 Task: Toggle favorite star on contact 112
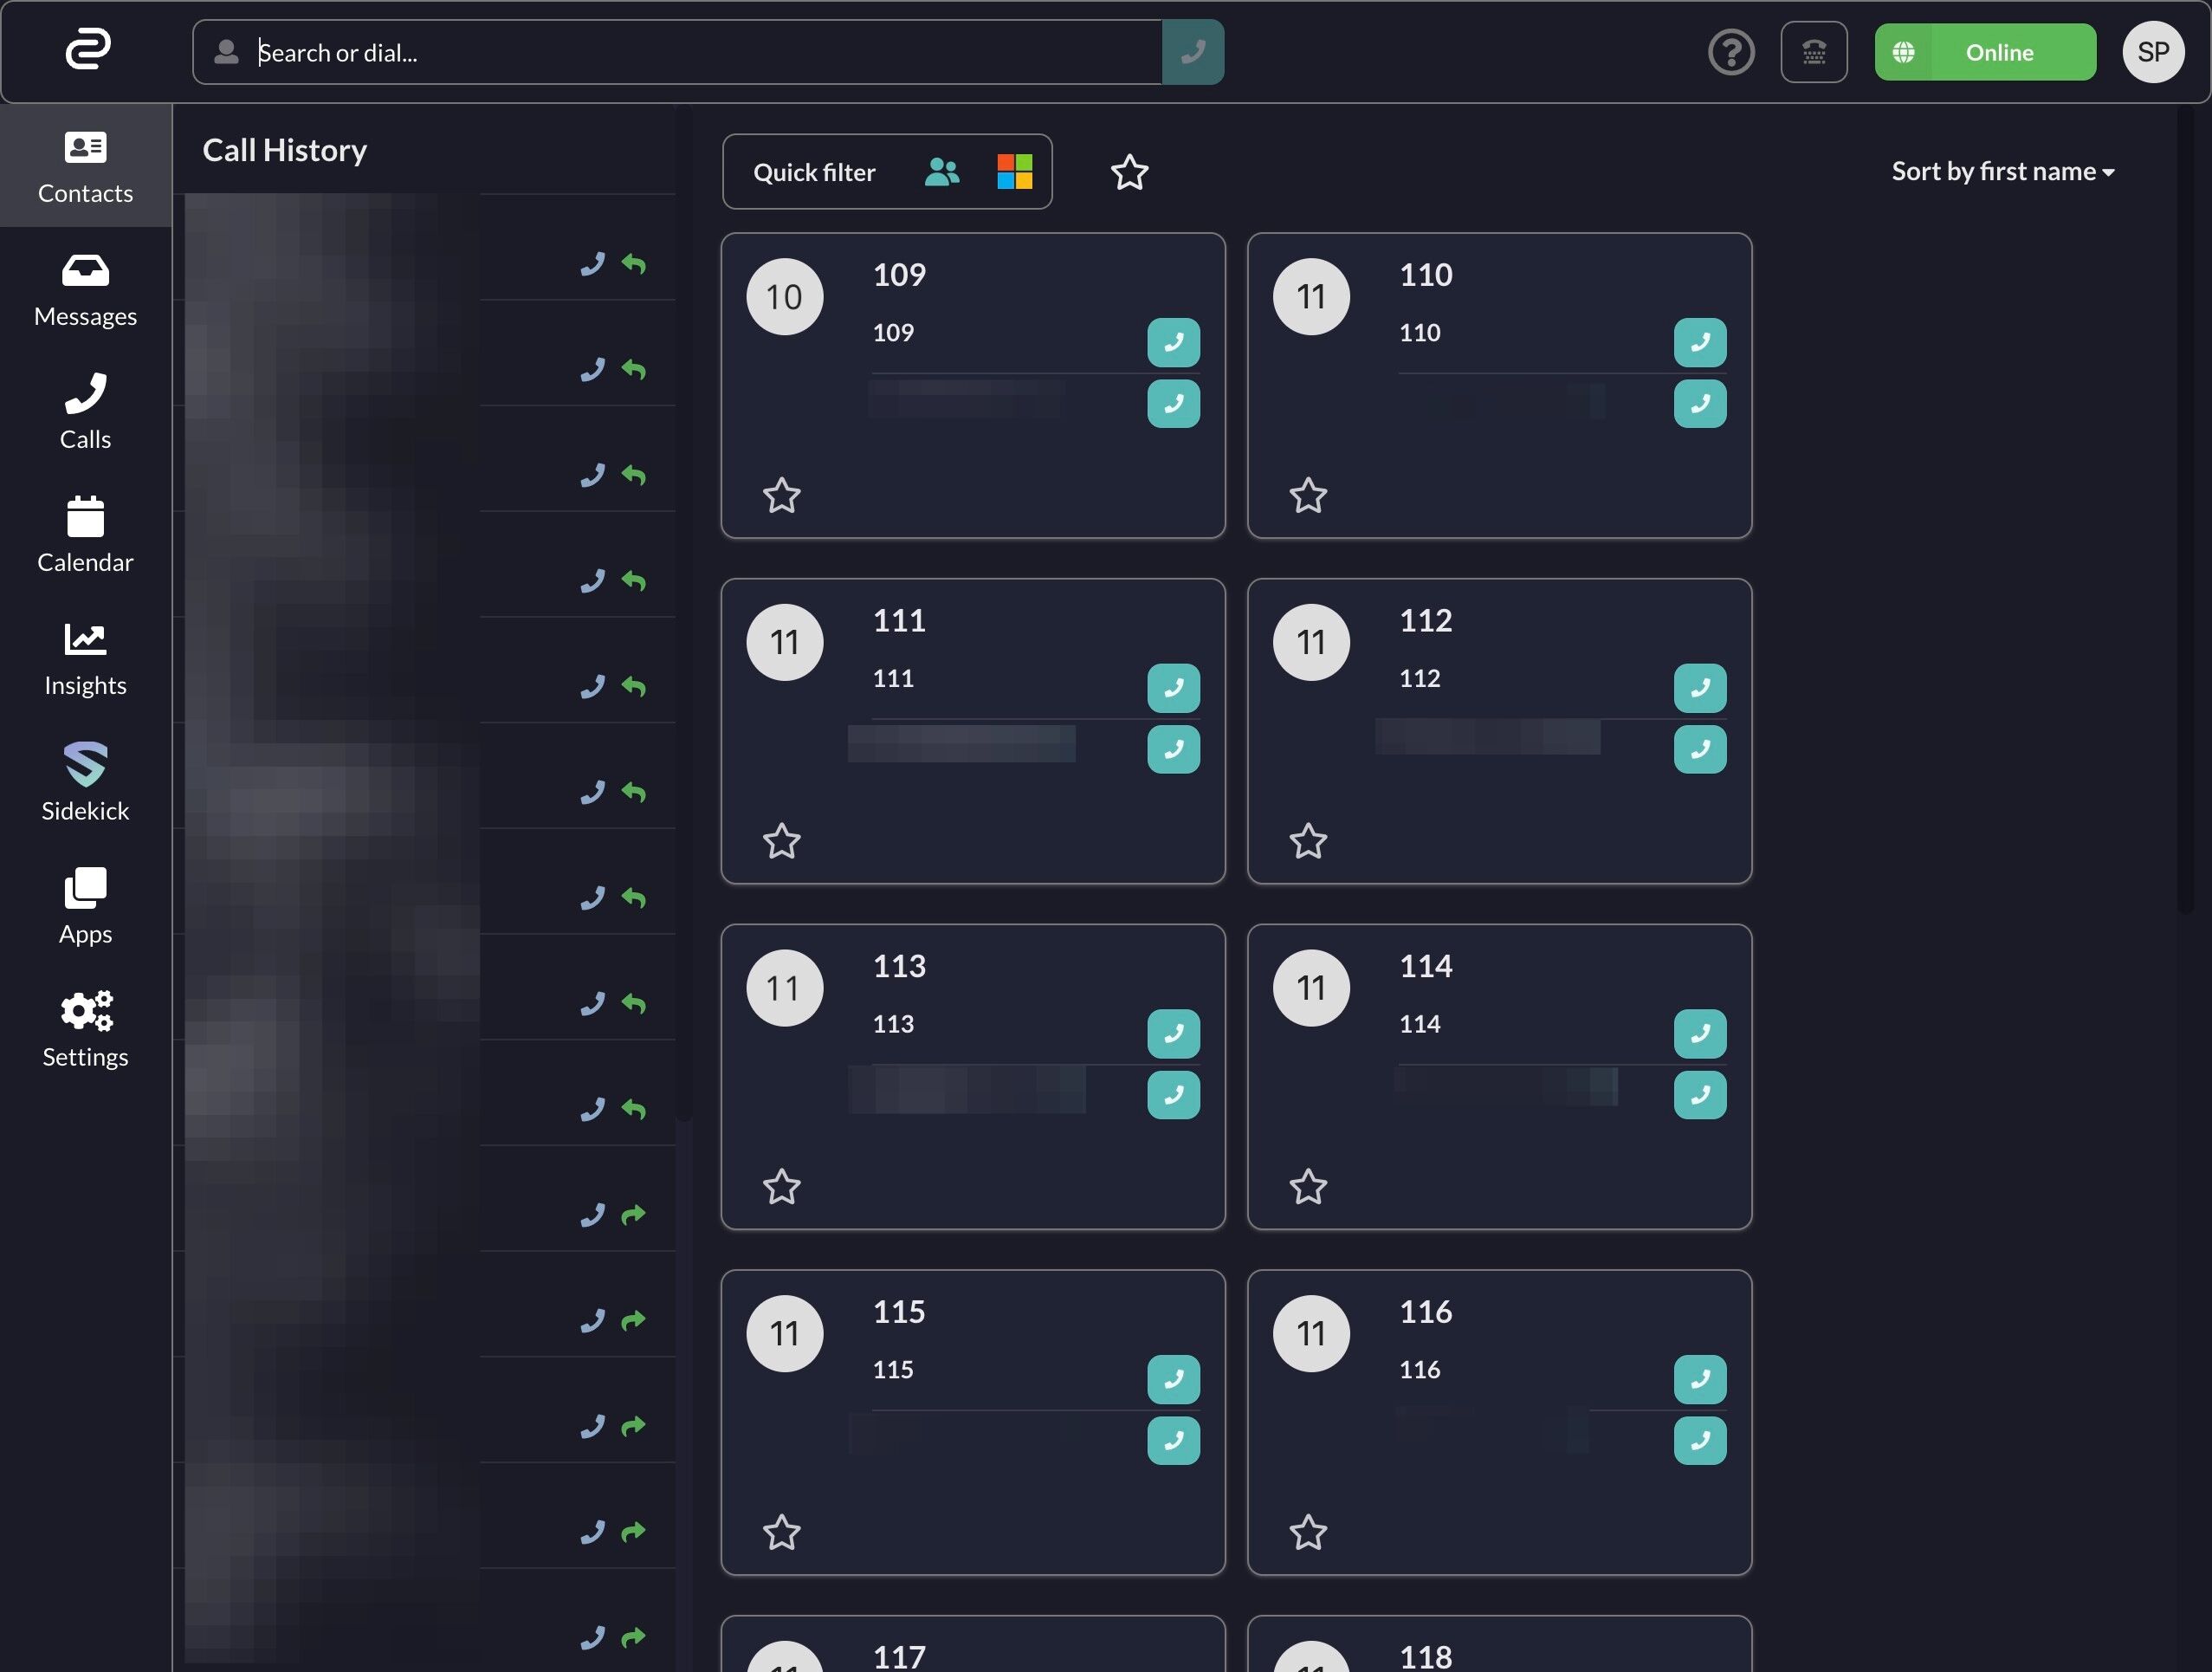click(x=1308, y=842)
